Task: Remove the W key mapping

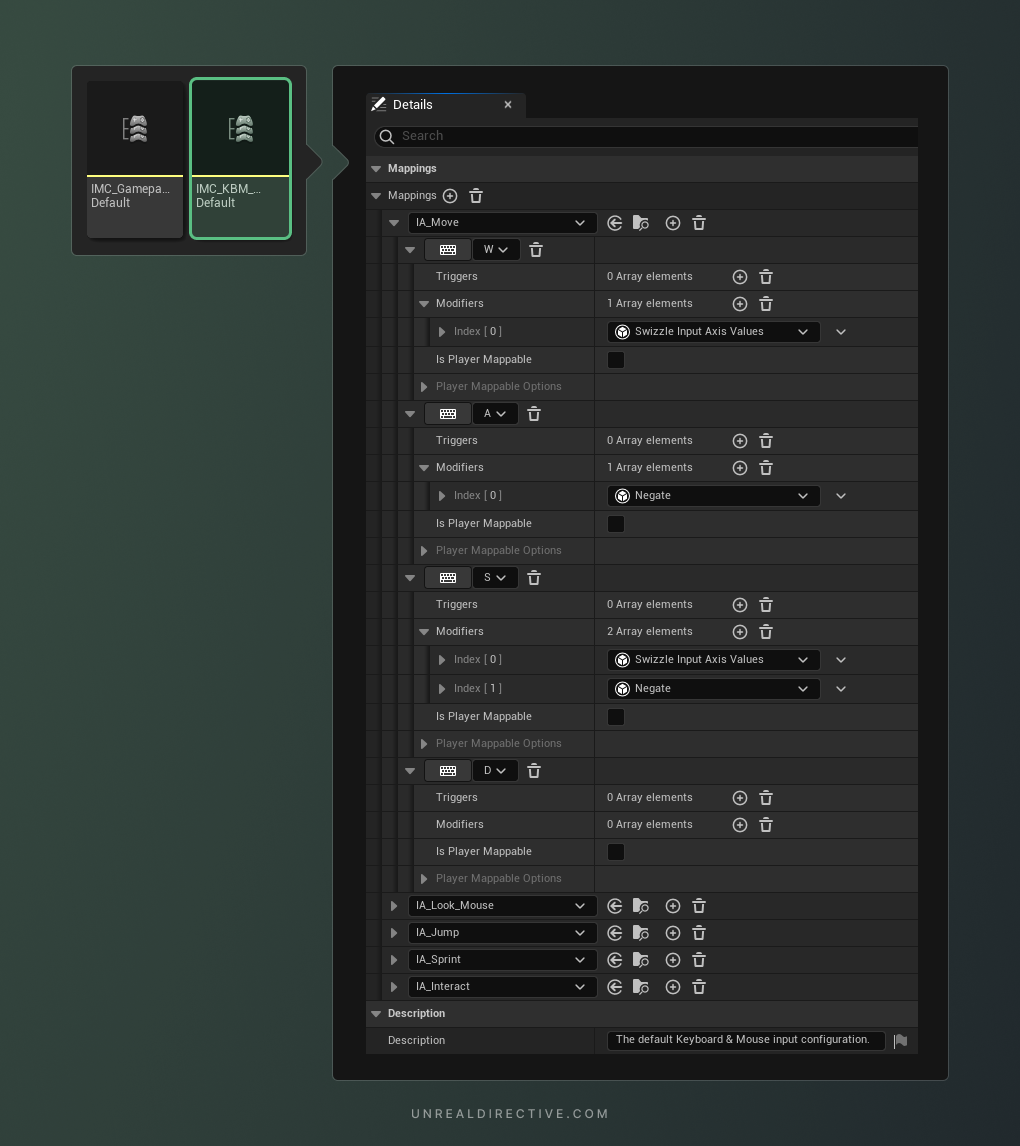Action: point(536,250)
